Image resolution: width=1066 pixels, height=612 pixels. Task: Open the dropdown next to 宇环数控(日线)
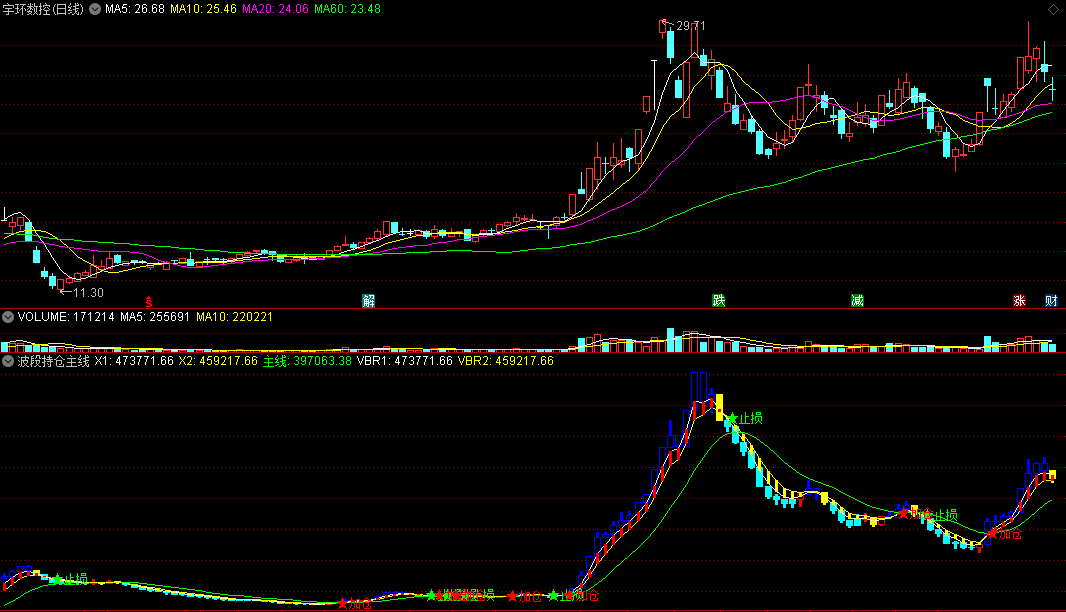(x=95, y=9)
